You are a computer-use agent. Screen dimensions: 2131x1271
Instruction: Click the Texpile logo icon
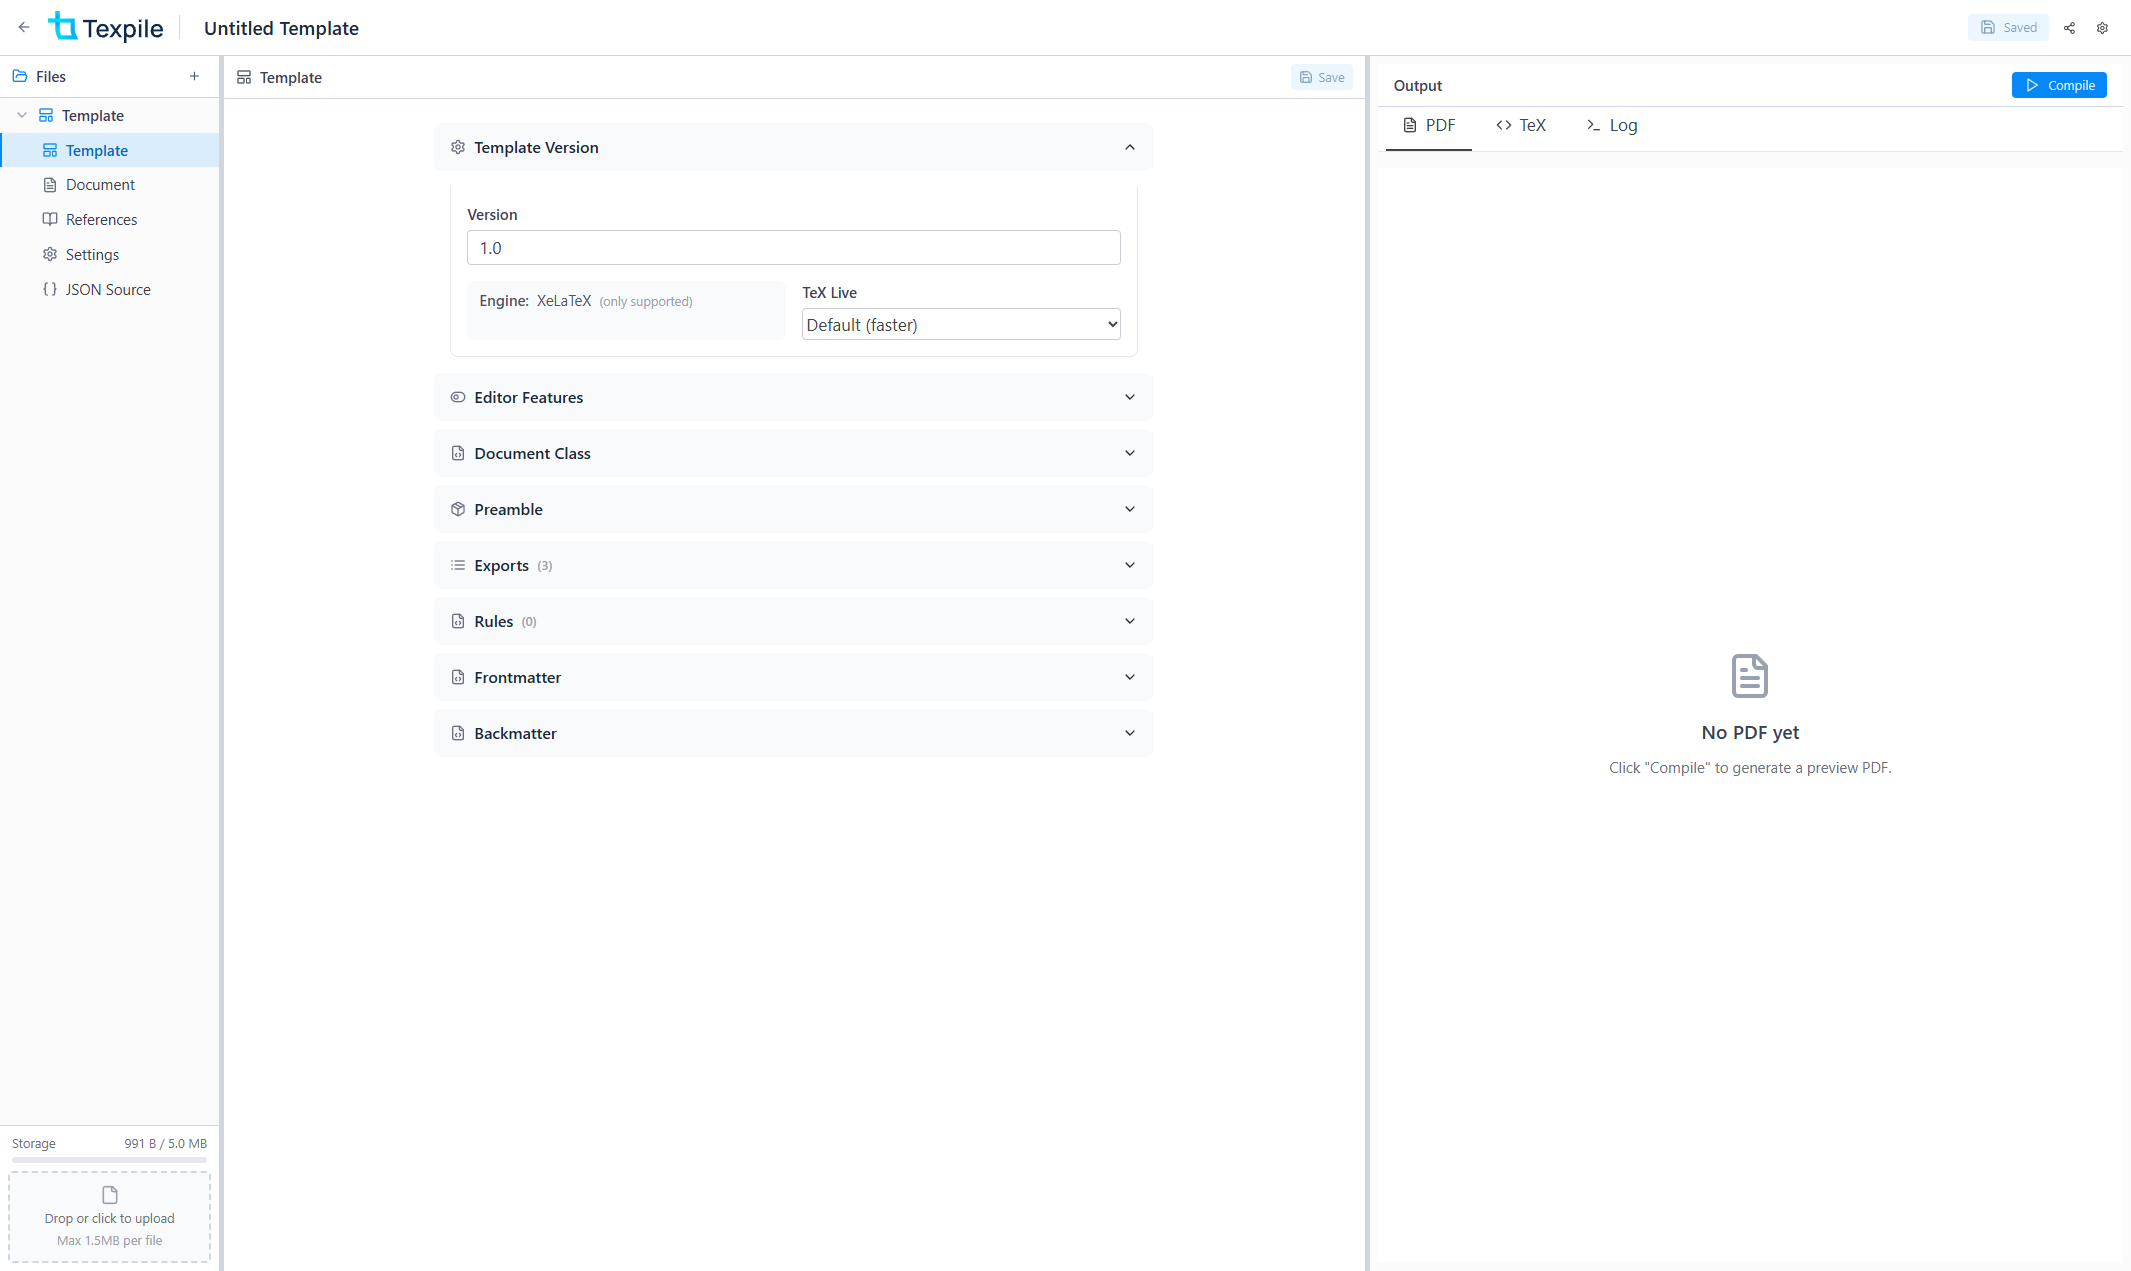[63, 27]
